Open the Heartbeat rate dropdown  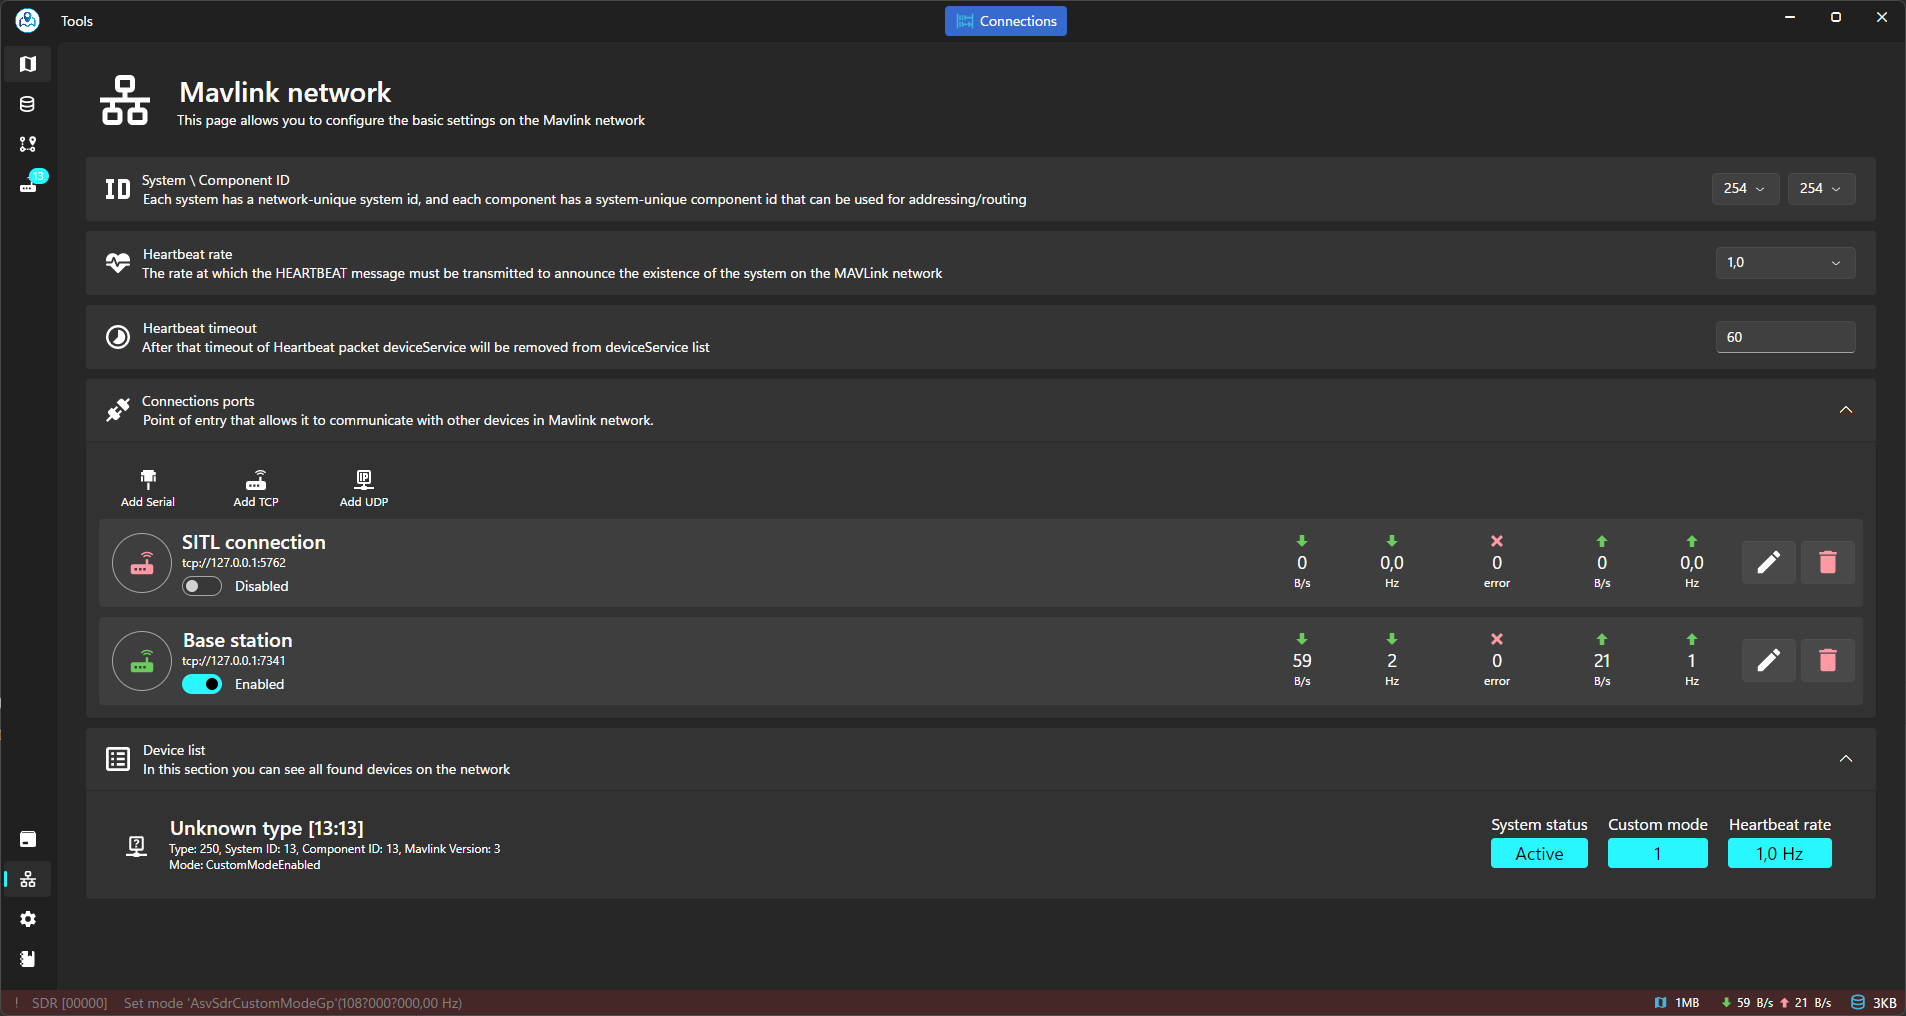[x=1785, y=263]
